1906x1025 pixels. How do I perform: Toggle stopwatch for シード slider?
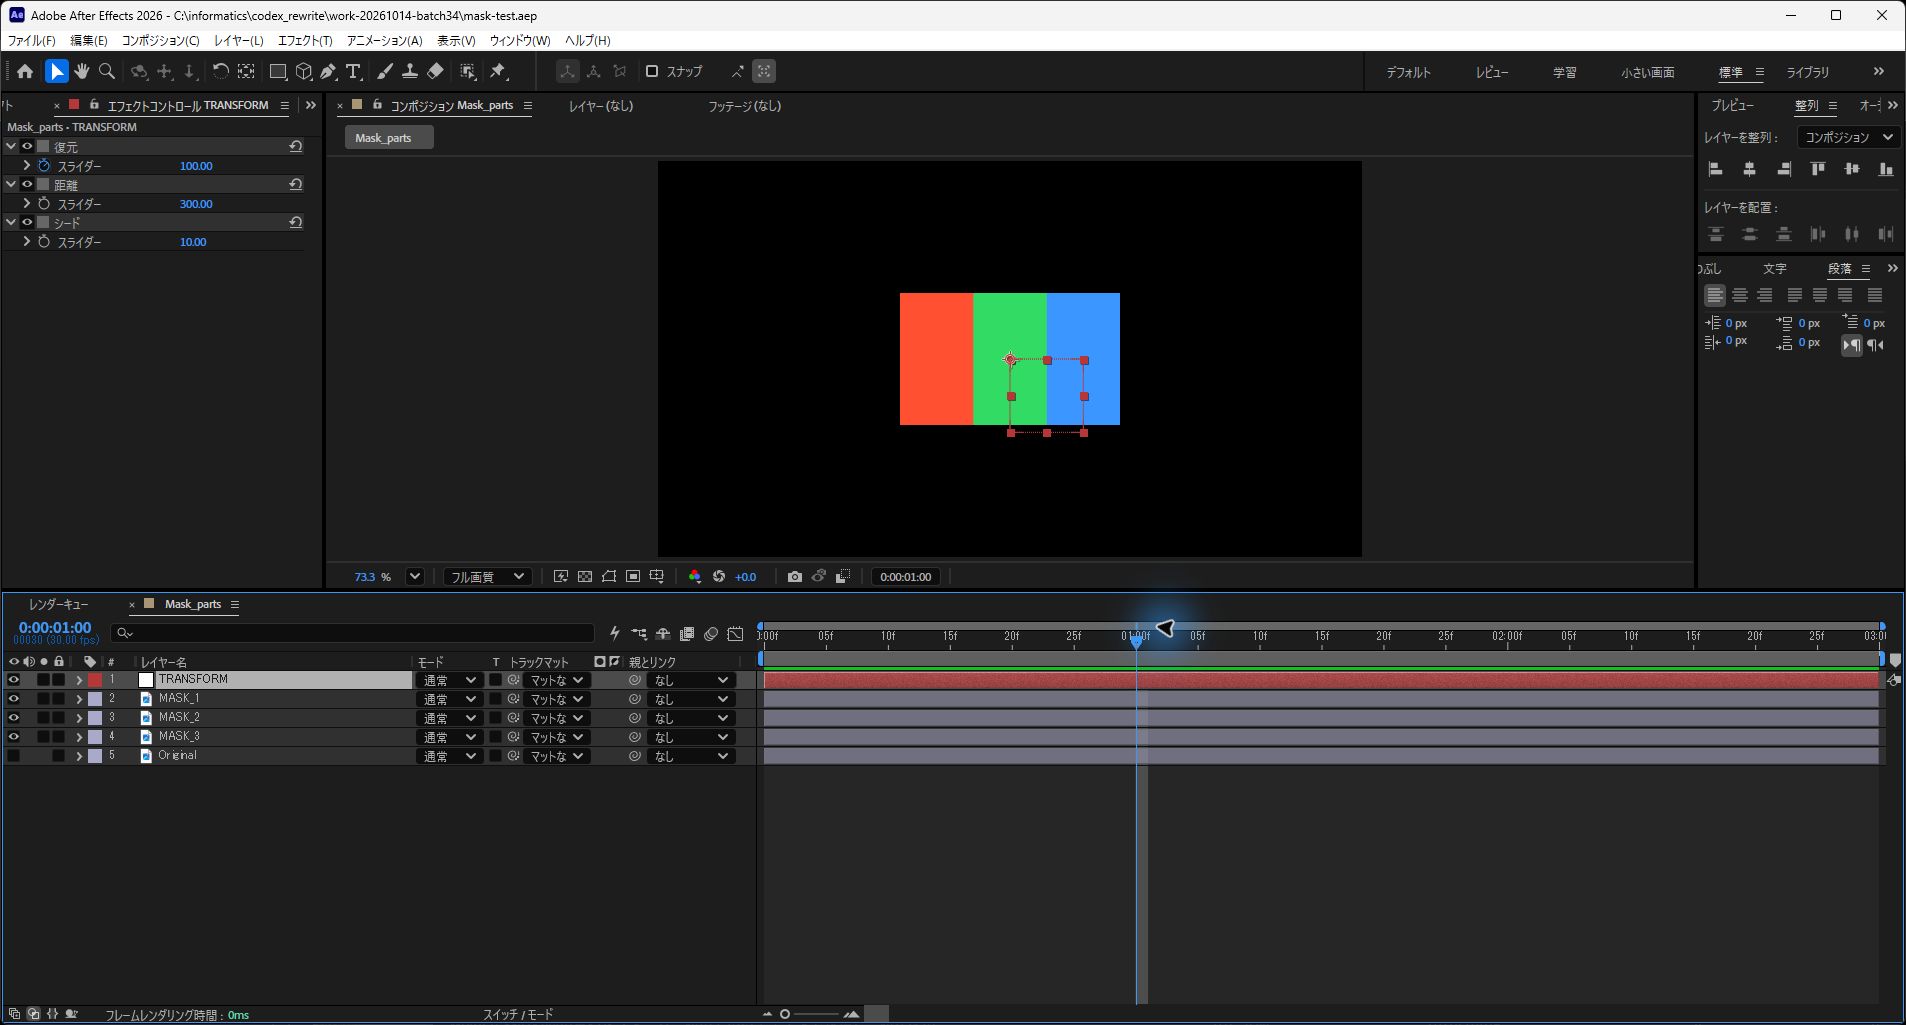[44, 242]
